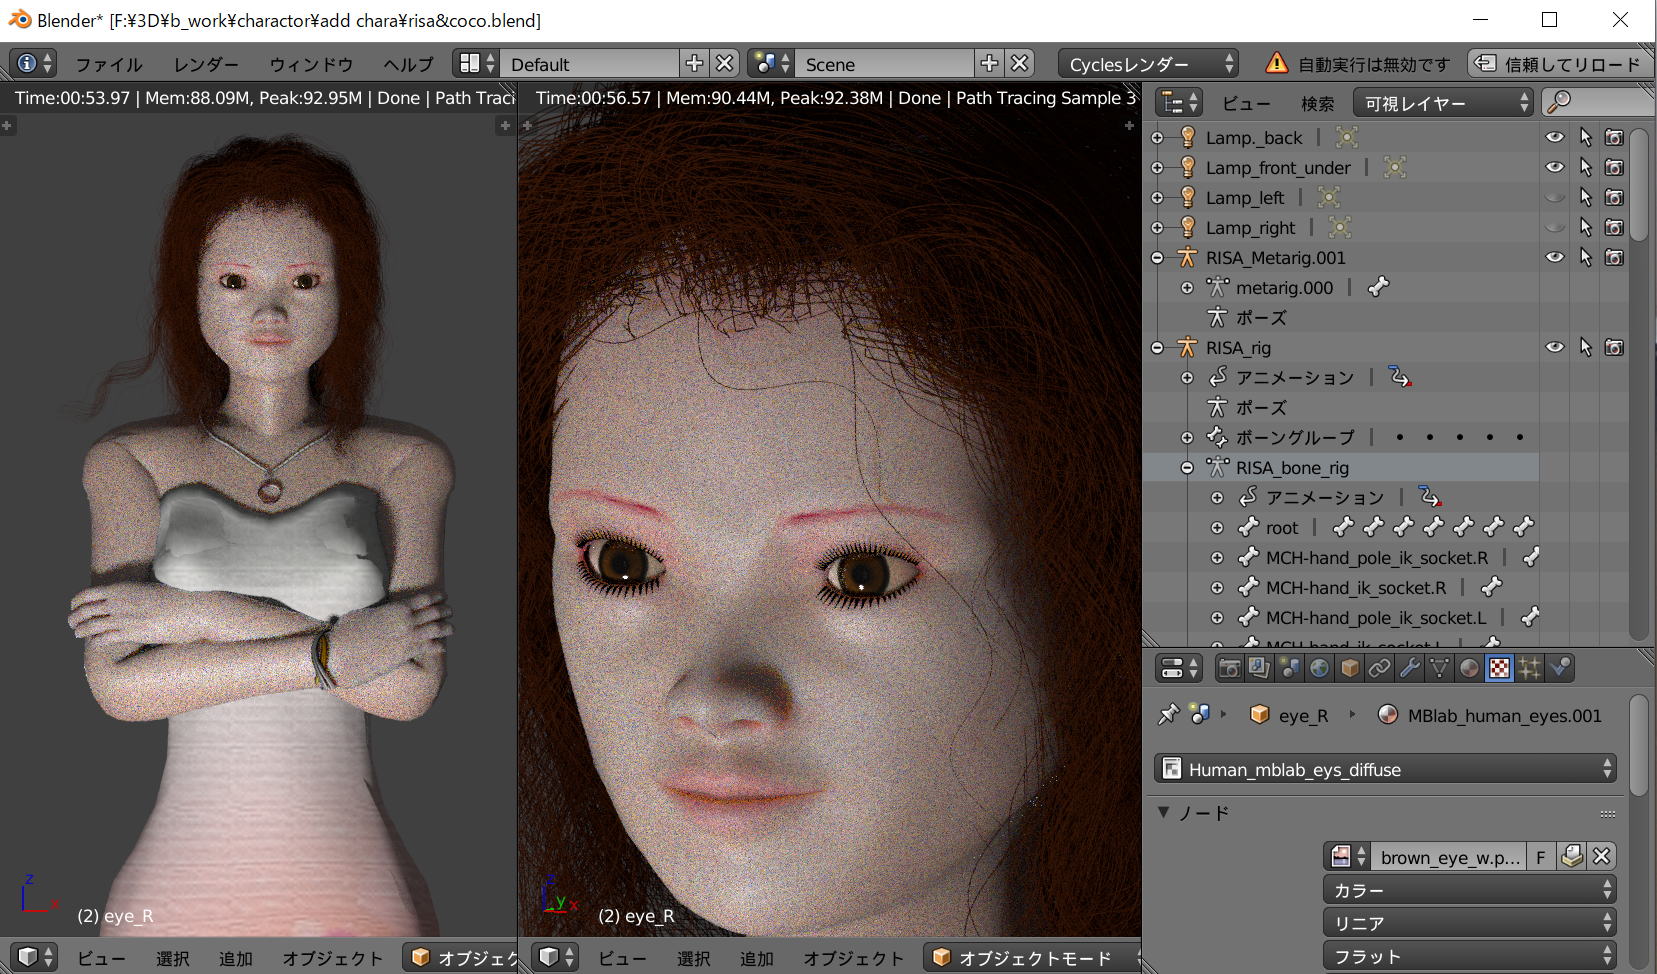The width and height of the screenshot is (1657, 974).
Task: Open the Render properties camera tab
Action: point(1229,668)
